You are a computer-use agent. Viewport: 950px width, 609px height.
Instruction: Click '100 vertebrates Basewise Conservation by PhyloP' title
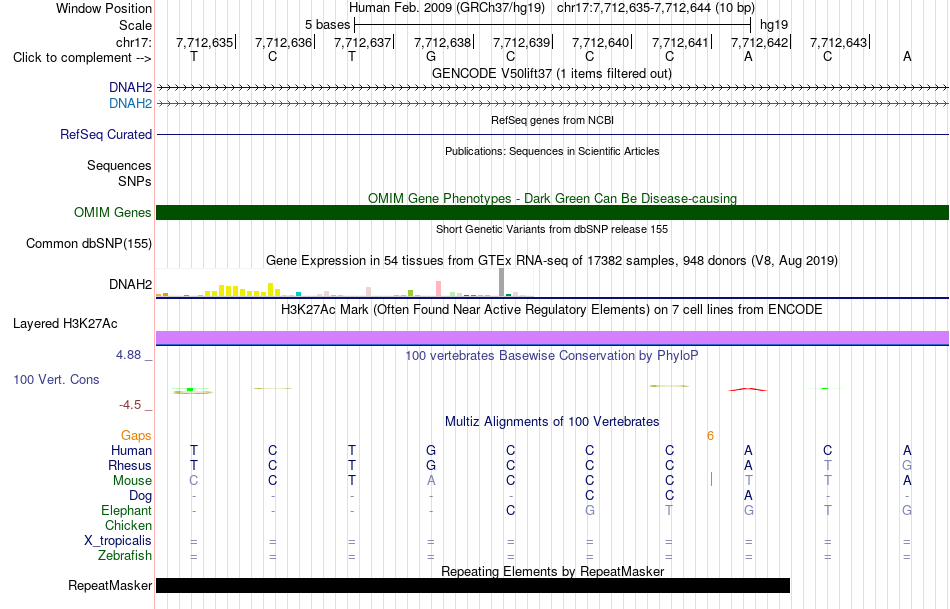point(552,356)
